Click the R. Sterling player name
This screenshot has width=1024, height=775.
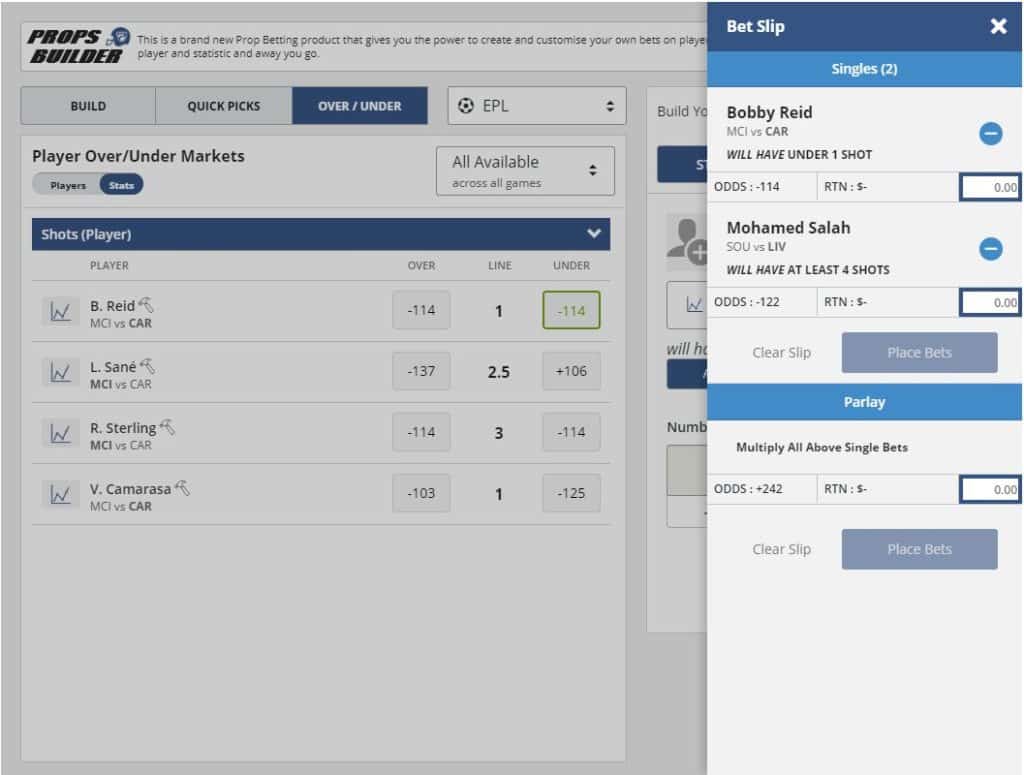pyautogui.click(x=123, y=428)
